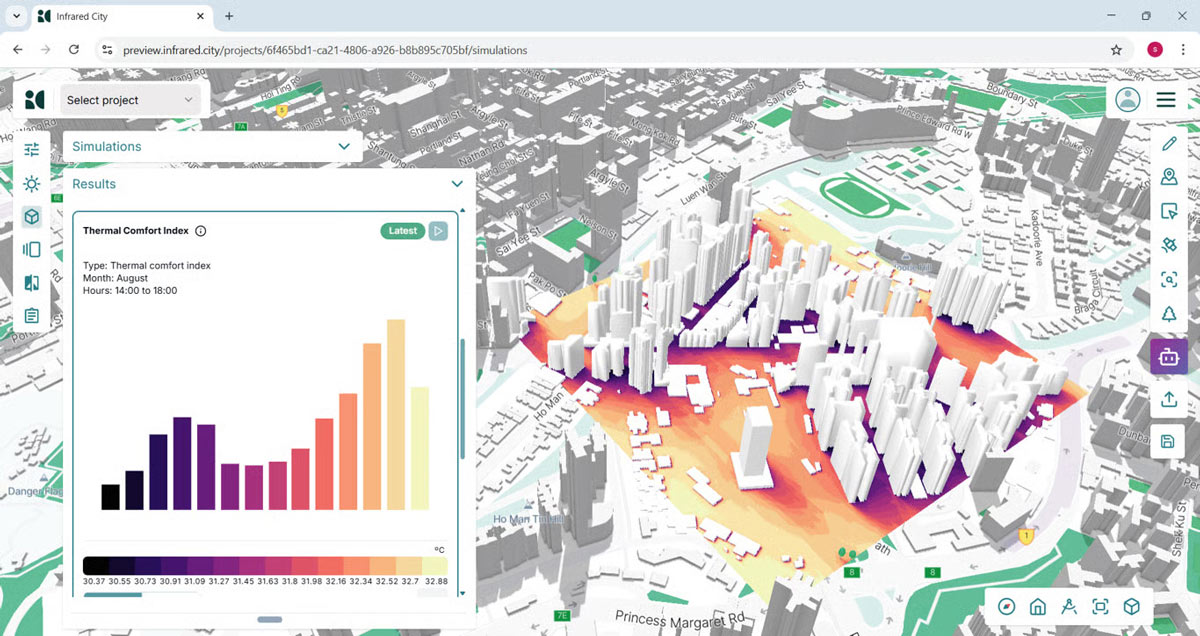This screenshot has width=1200, height=636.
Task: Toggle the 3D cube view icon at bottom right
Action: tap(1131, 606)
